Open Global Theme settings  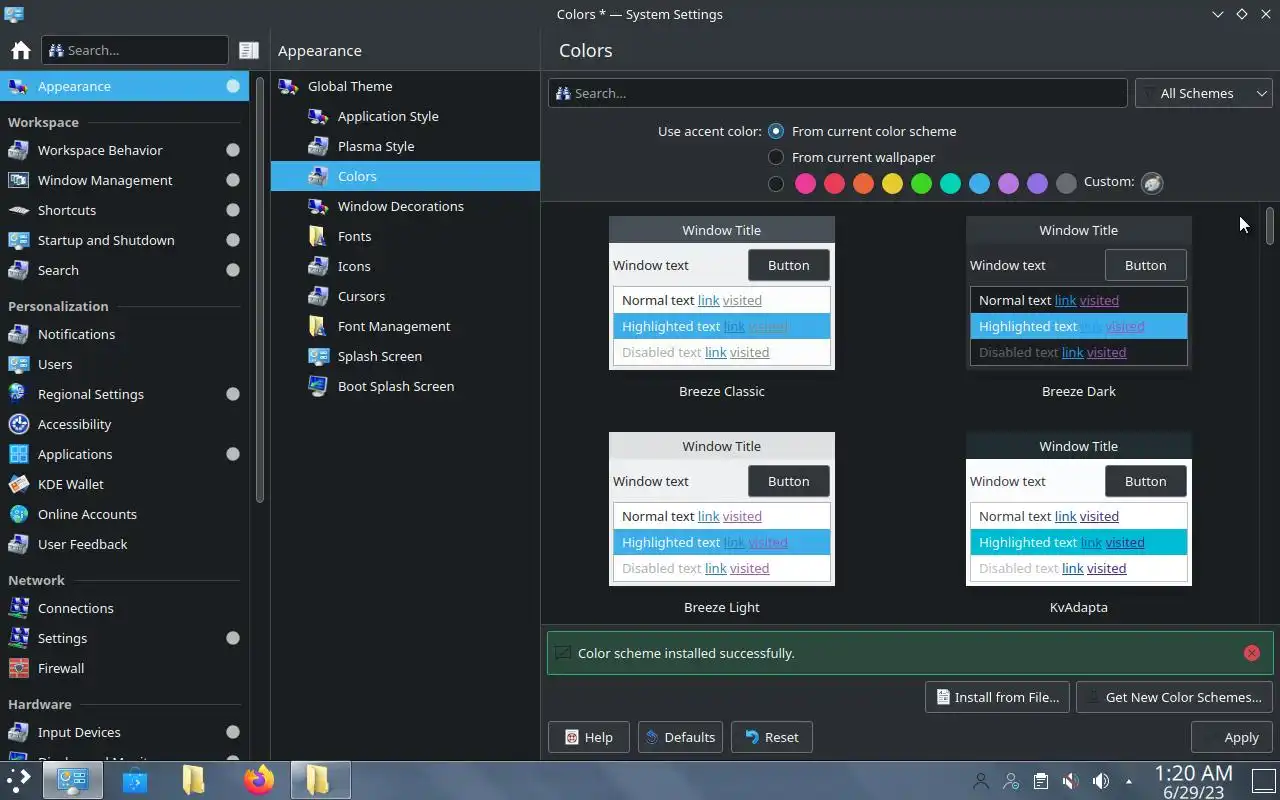(x=405, y=86)
